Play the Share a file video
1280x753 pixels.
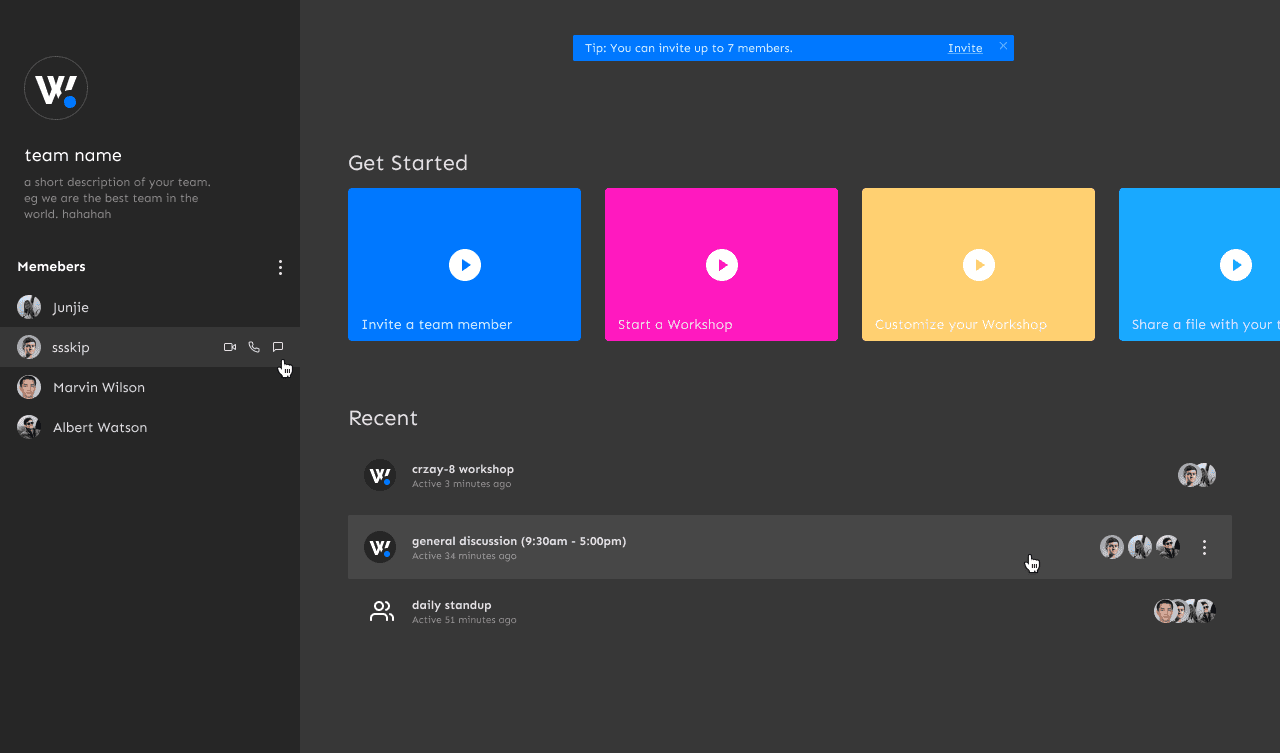[1236, 265]
